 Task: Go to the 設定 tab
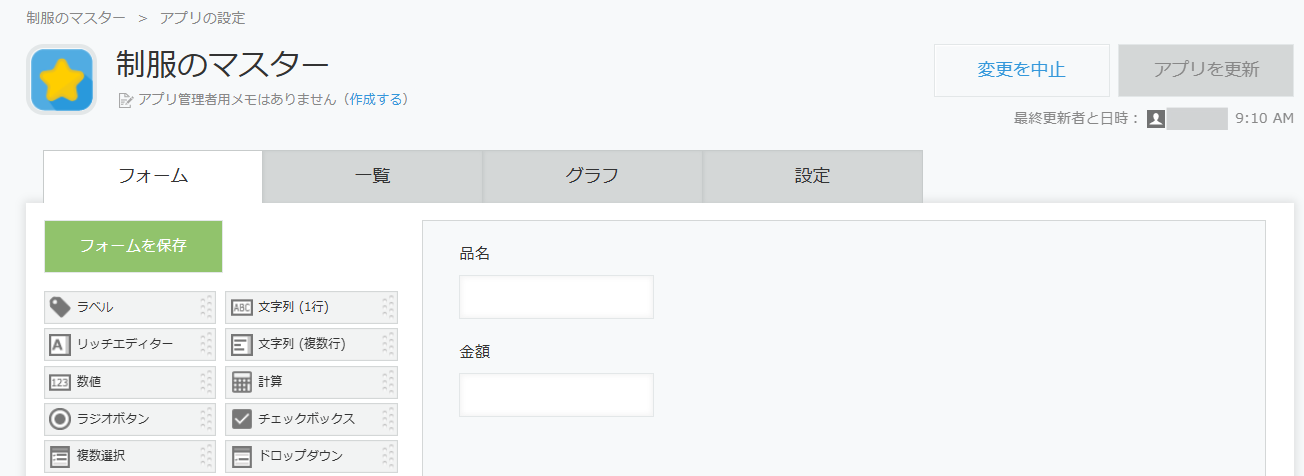click(812, 176)
